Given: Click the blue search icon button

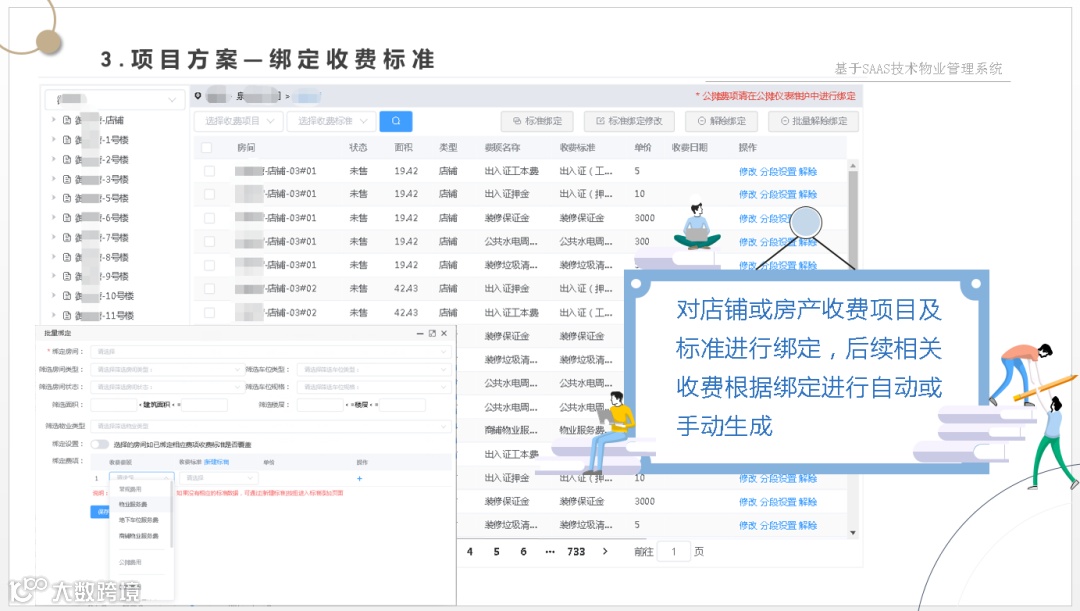Looking at the screenshot, I should (395, 121).
